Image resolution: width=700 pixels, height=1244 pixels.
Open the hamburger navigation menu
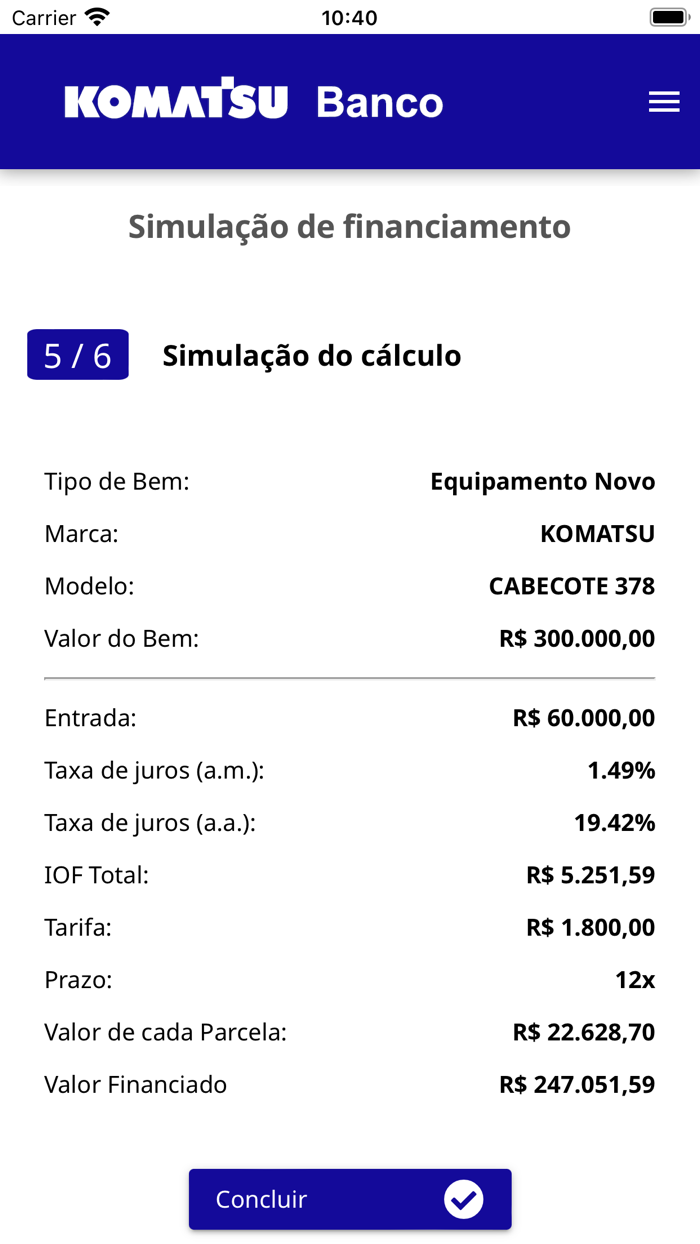(664, 101)
